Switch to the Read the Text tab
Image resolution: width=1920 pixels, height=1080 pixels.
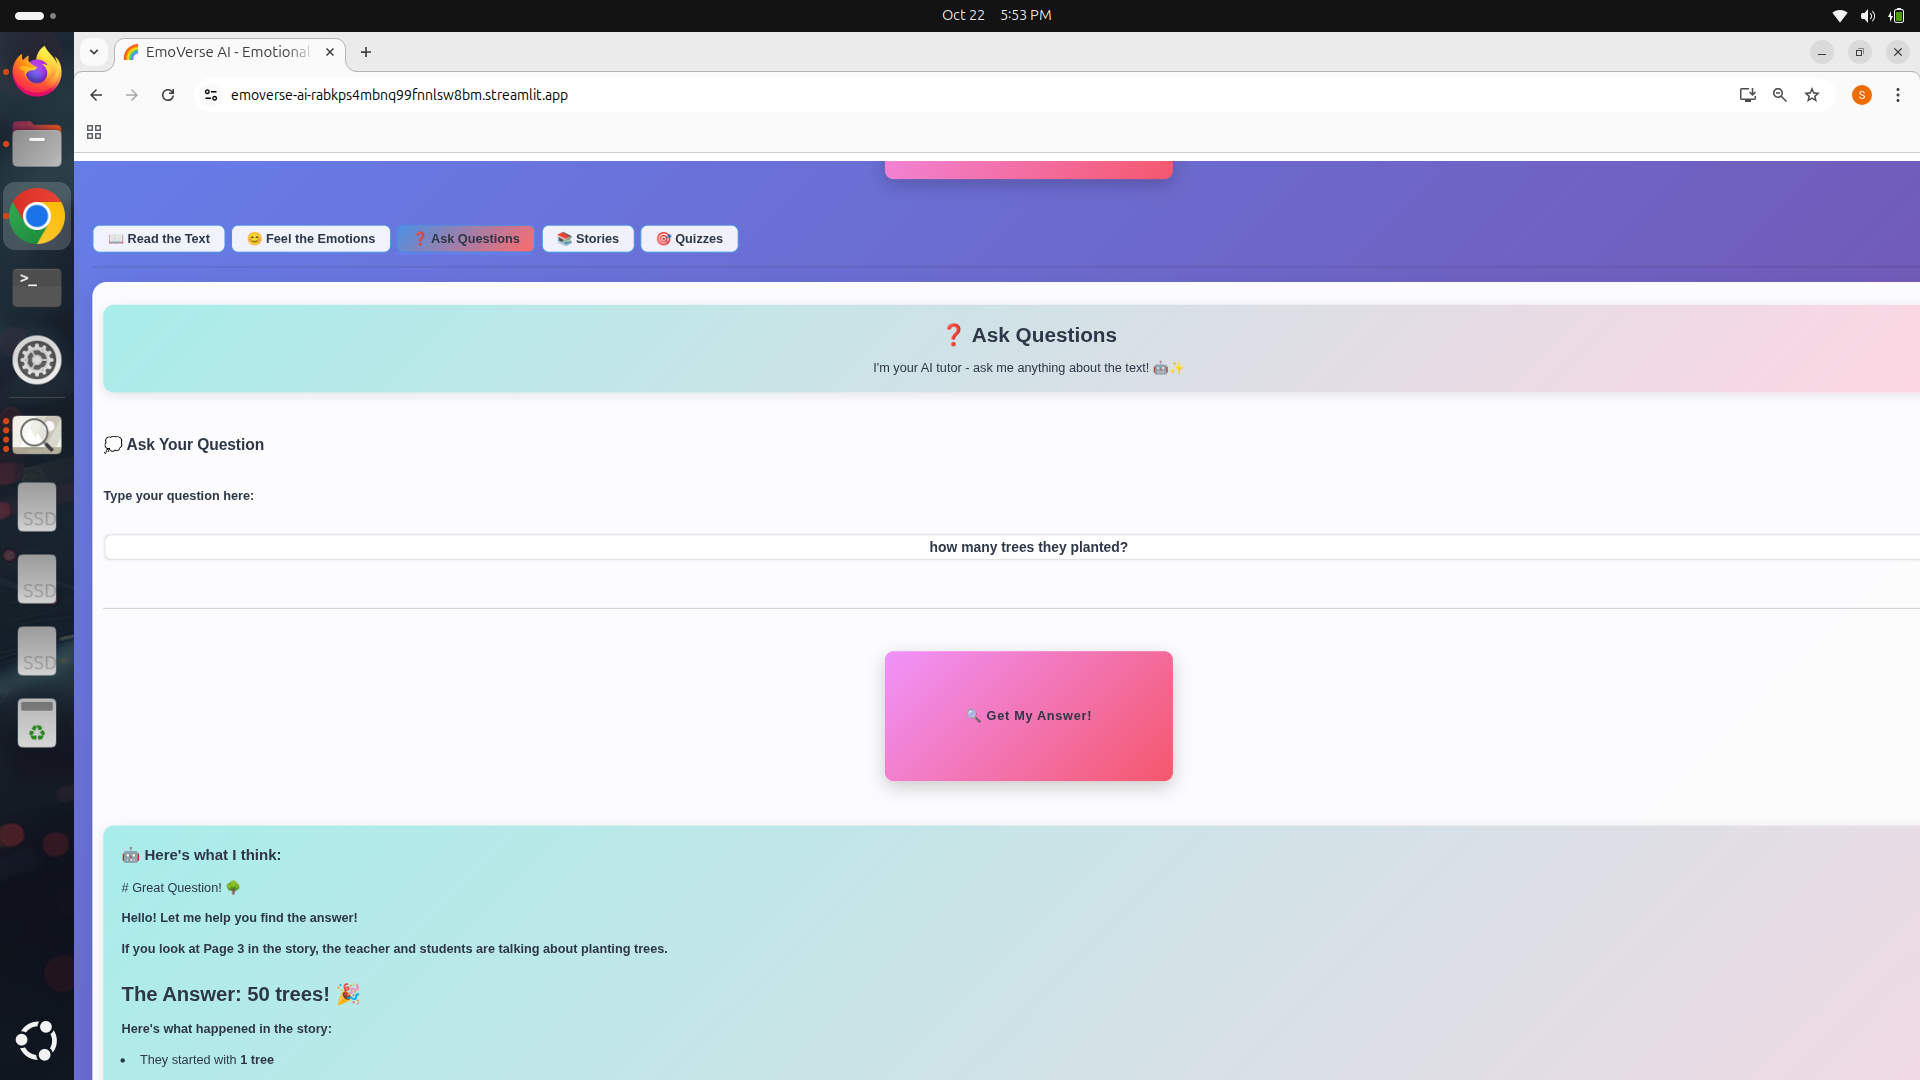(159, 239)
